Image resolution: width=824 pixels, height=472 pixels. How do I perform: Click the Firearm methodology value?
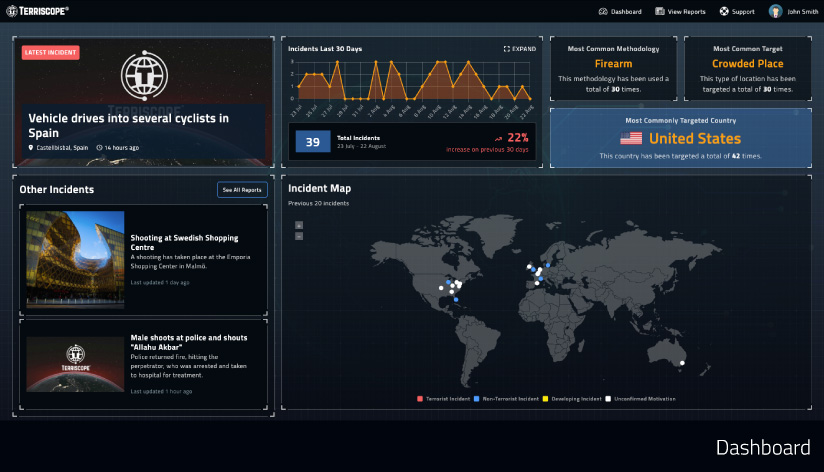point(613,64)
